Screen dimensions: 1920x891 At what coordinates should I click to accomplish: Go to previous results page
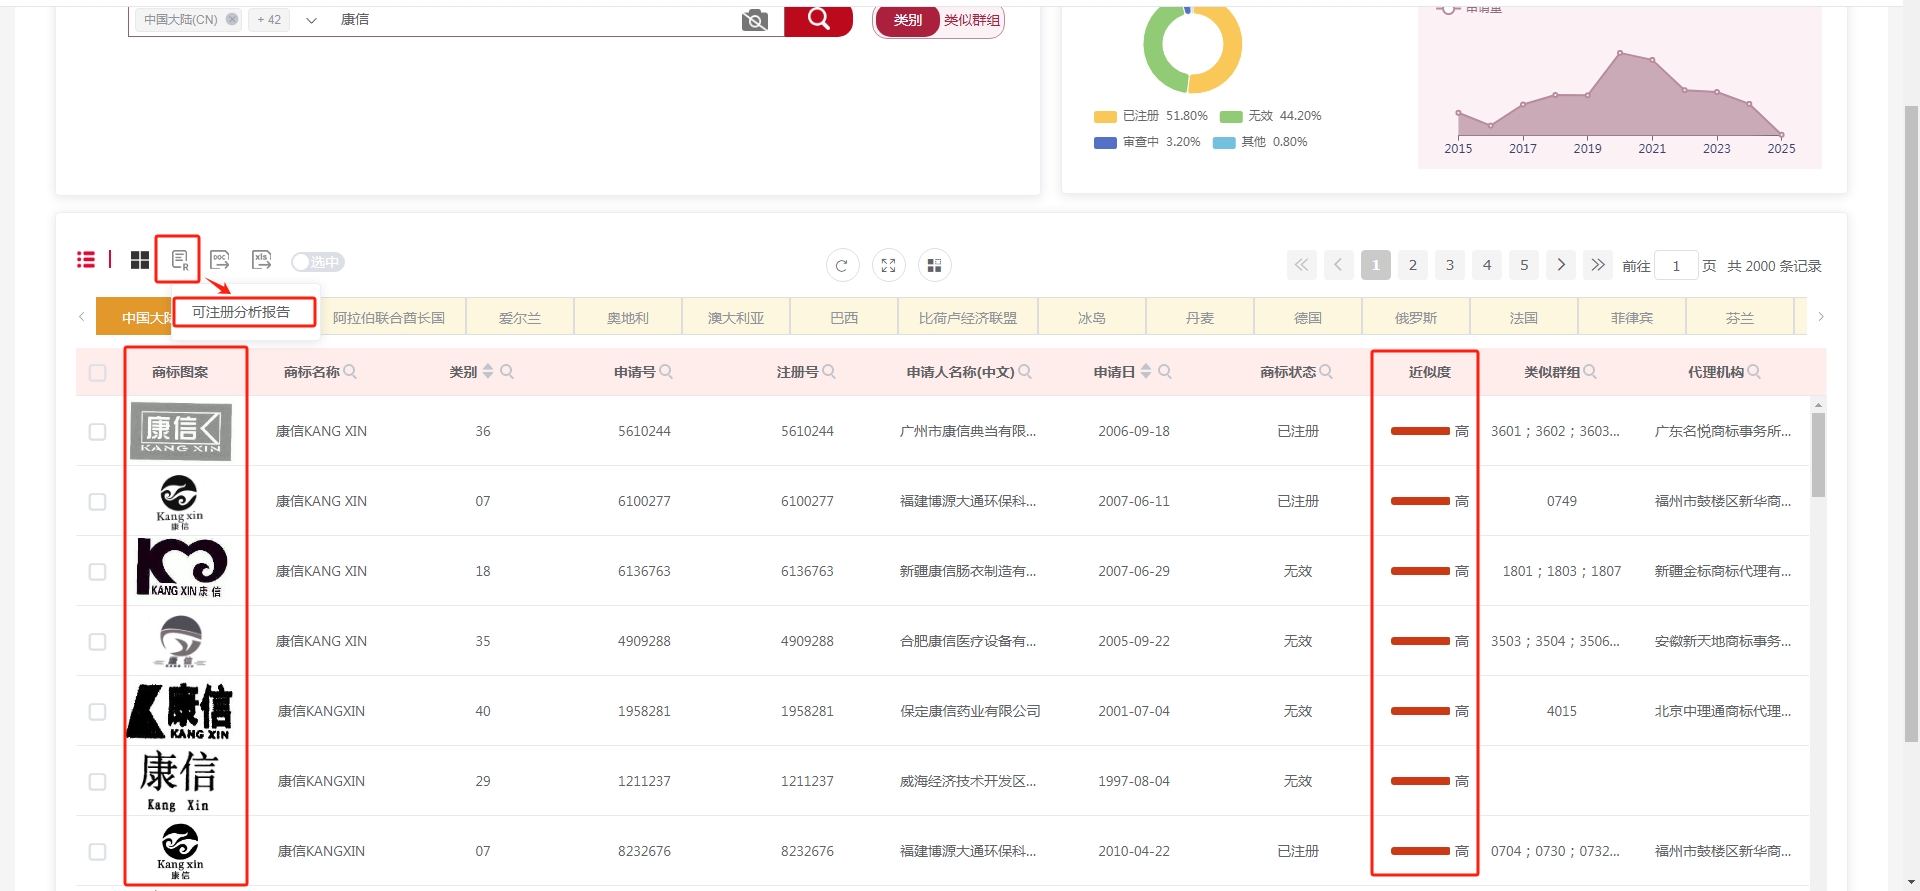(1339, 265)
